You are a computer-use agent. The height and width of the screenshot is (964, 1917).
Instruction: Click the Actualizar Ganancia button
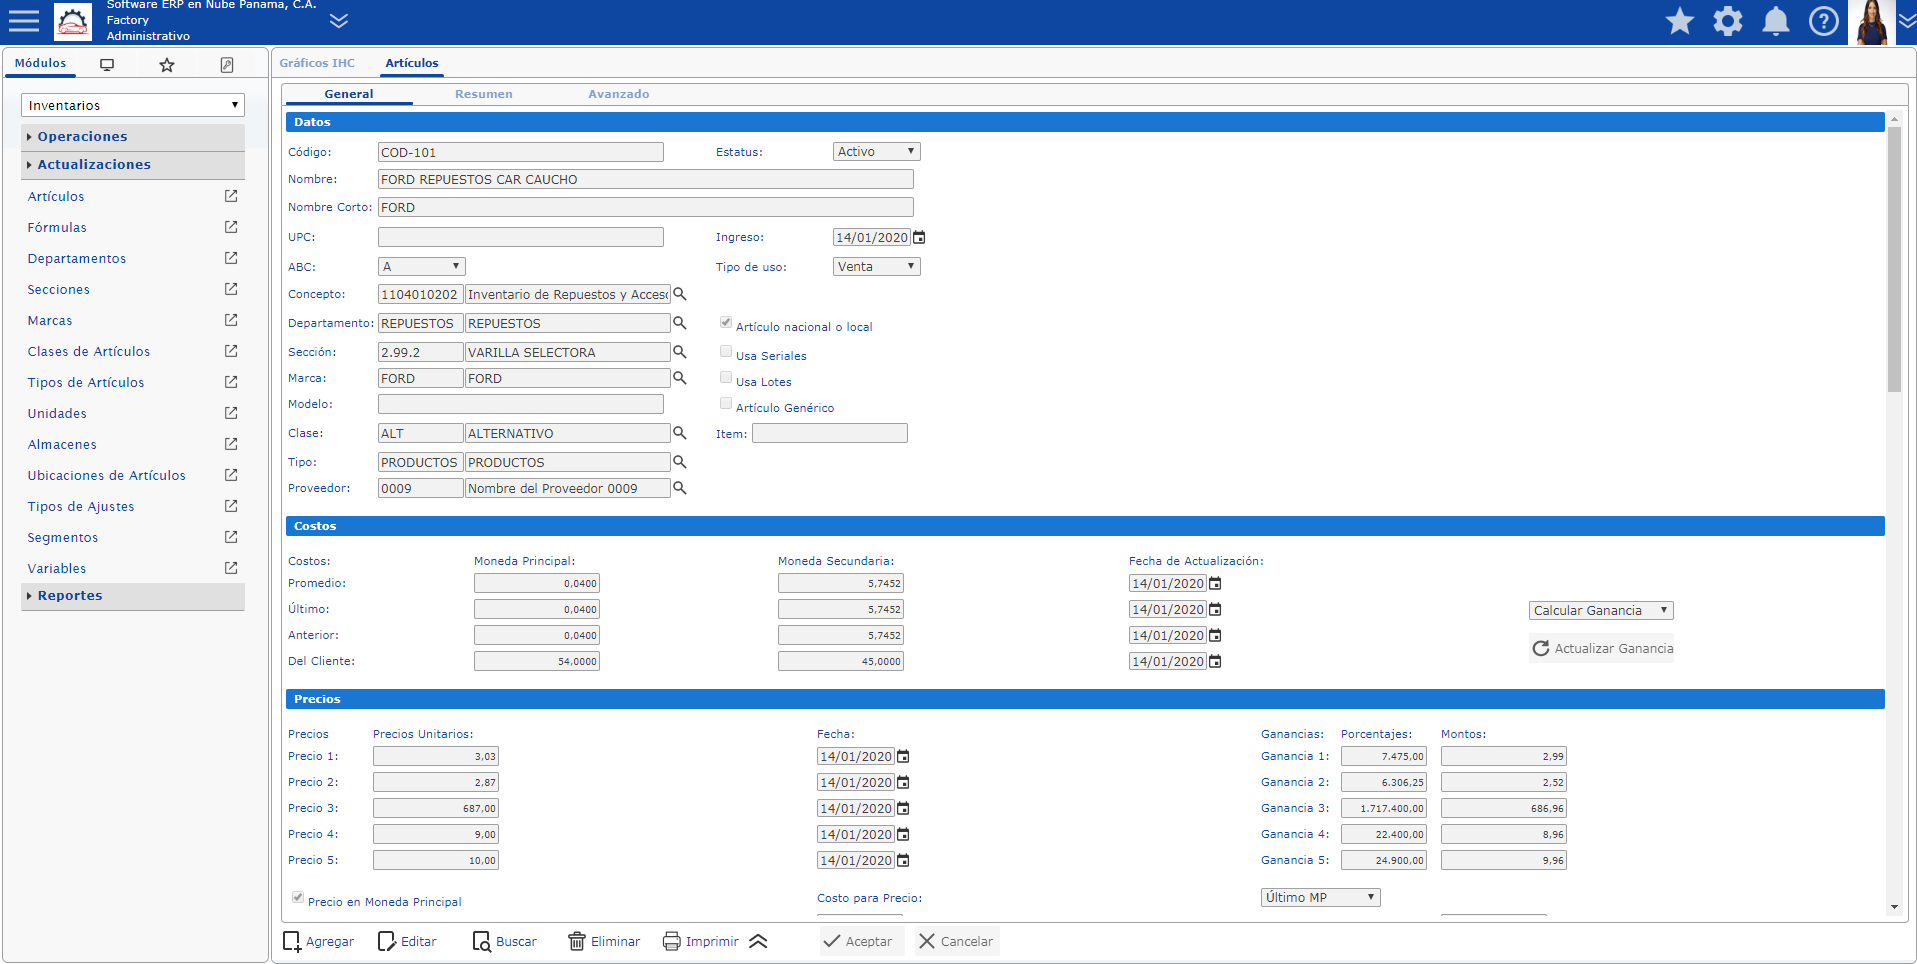coord(1601,648)
